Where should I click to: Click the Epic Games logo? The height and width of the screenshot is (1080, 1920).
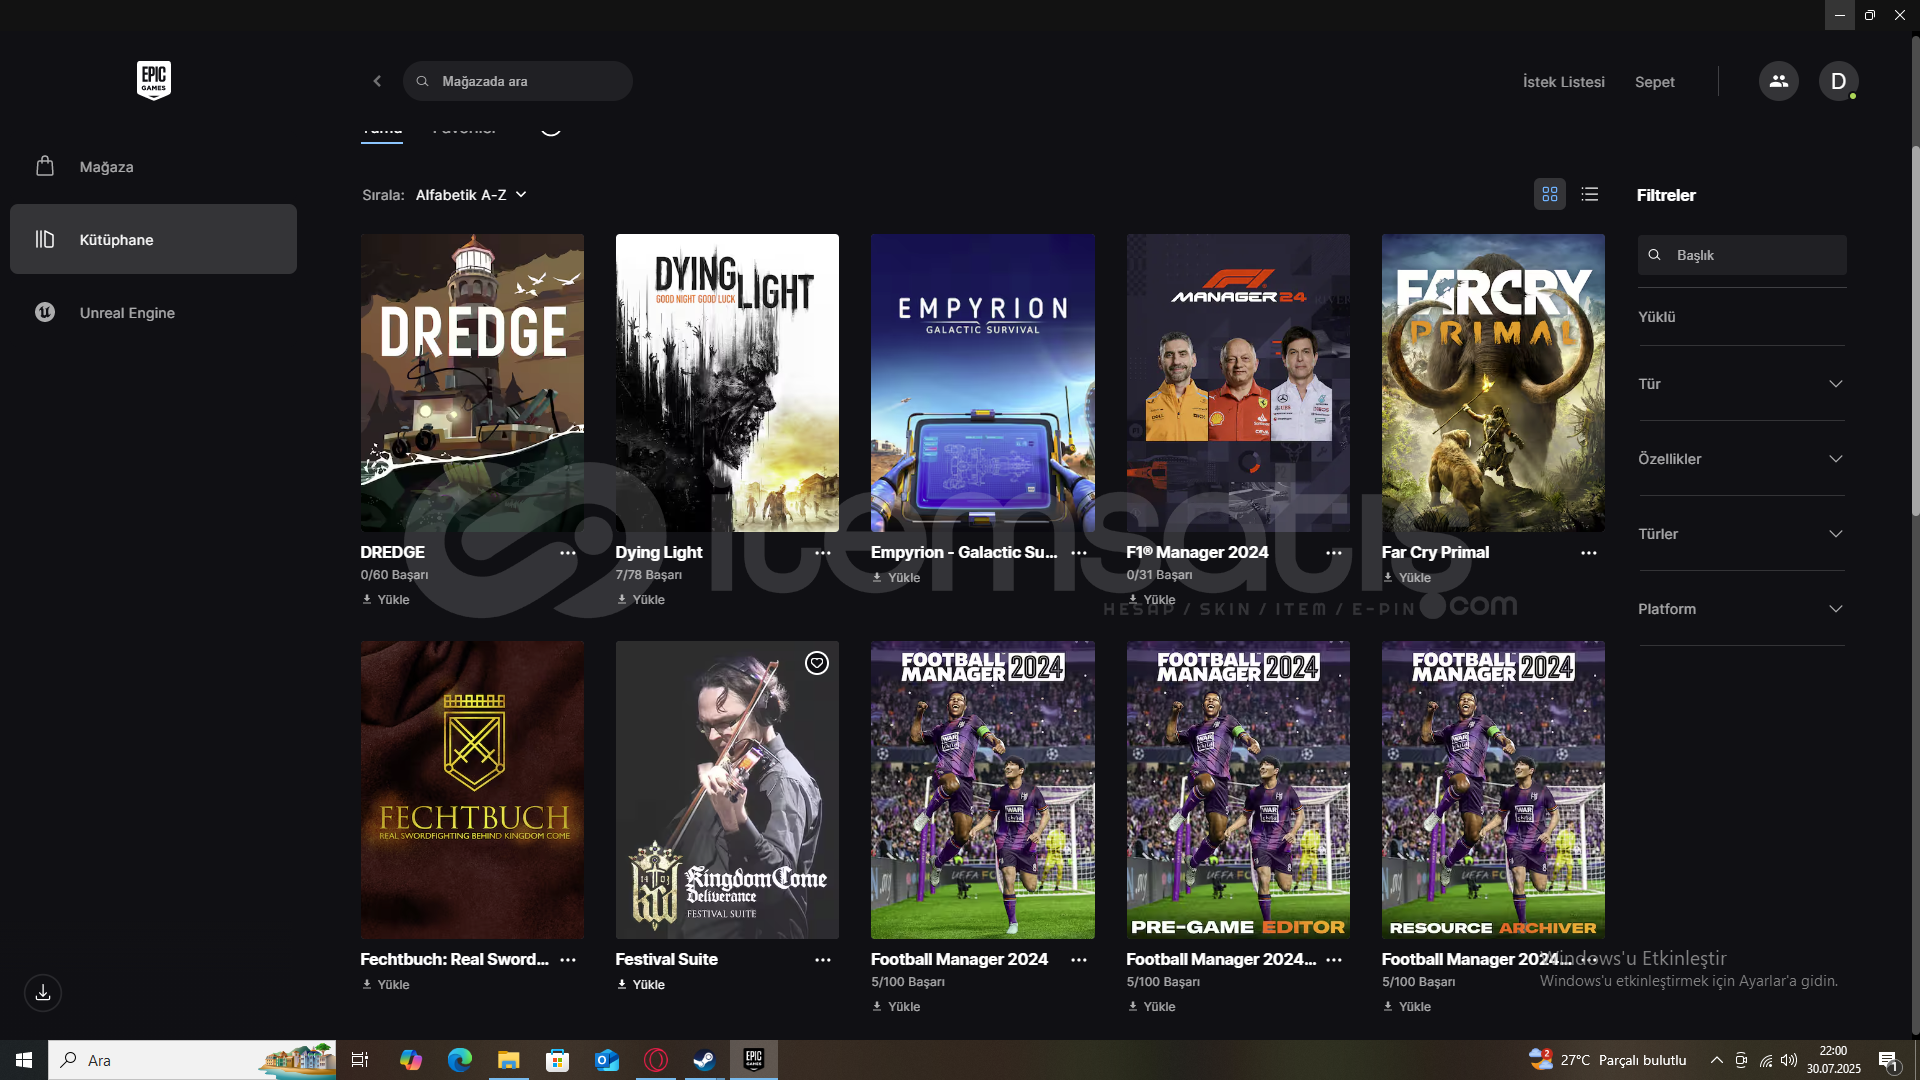coord(154,80)
